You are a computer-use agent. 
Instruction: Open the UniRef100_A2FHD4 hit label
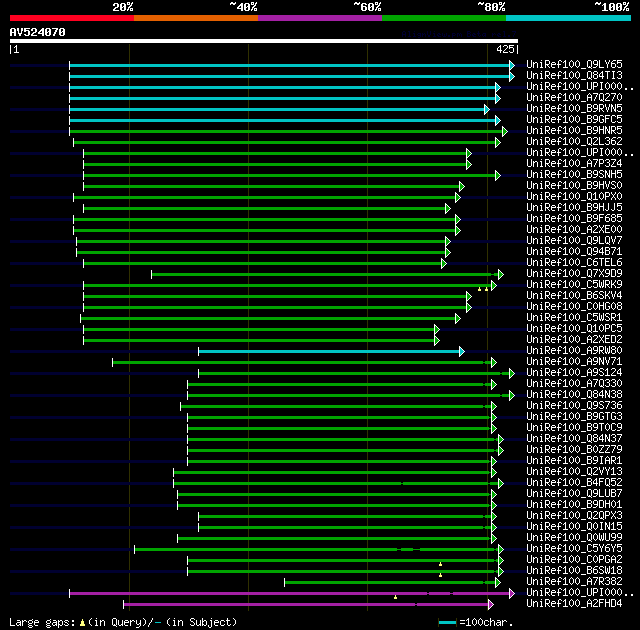574,604
